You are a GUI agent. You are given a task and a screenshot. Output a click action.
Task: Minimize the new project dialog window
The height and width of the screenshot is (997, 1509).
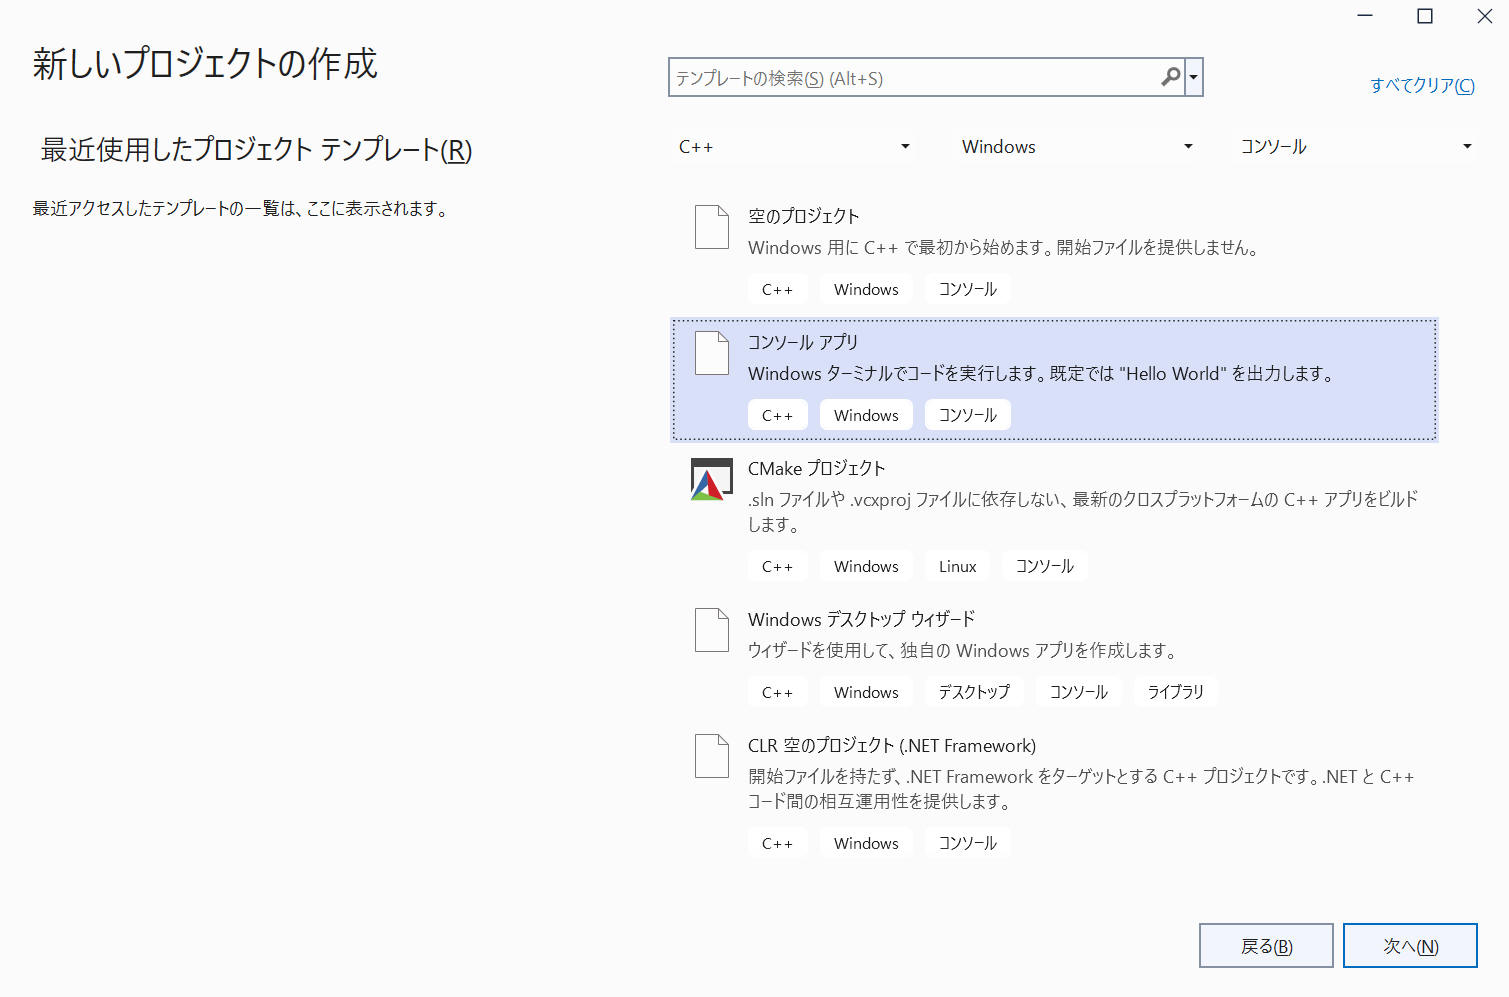[x=1365, y=16]
